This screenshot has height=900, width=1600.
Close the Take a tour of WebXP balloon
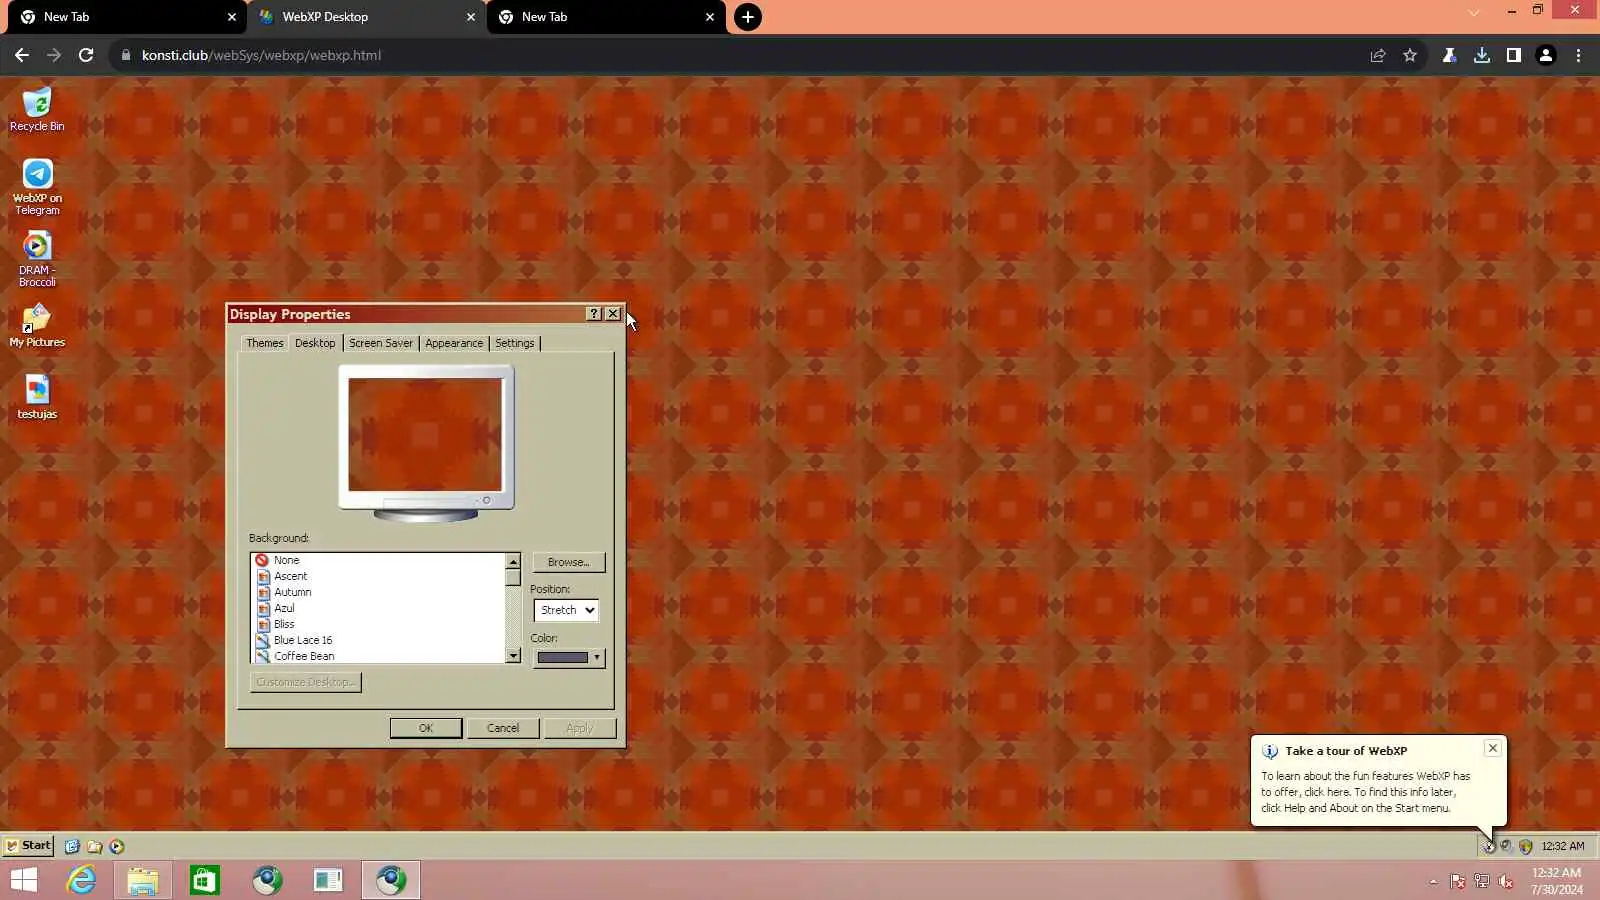1493,748
